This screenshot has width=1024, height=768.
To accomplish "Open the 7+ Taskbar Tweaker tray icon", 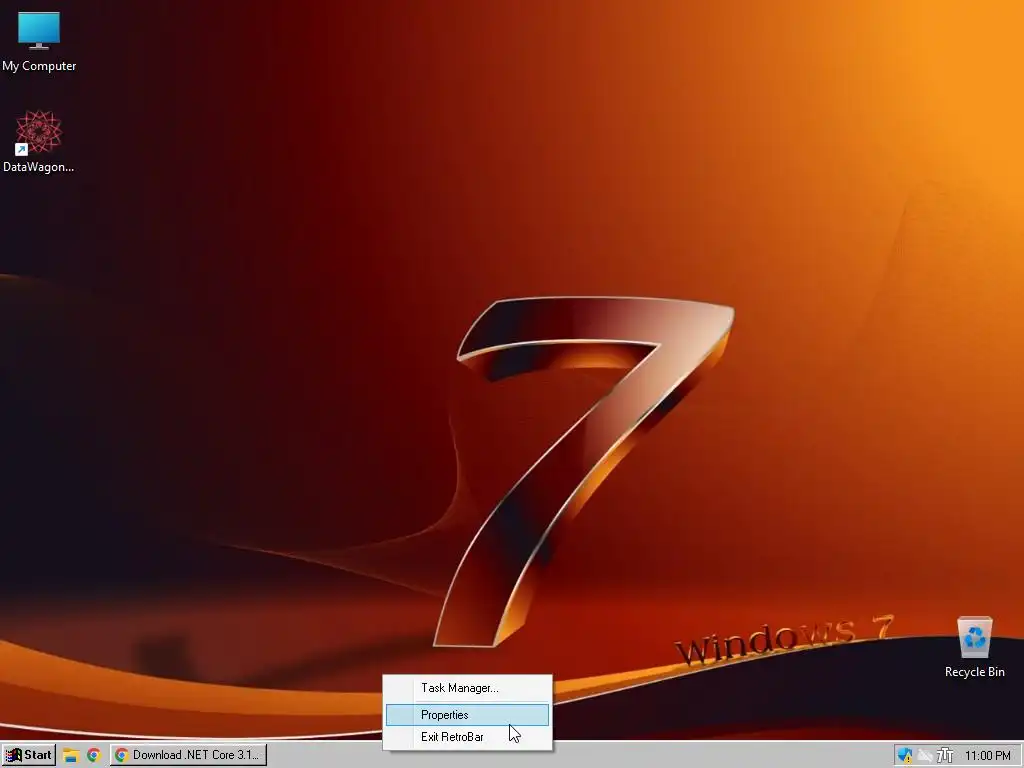I will click(x=945, y=756).
